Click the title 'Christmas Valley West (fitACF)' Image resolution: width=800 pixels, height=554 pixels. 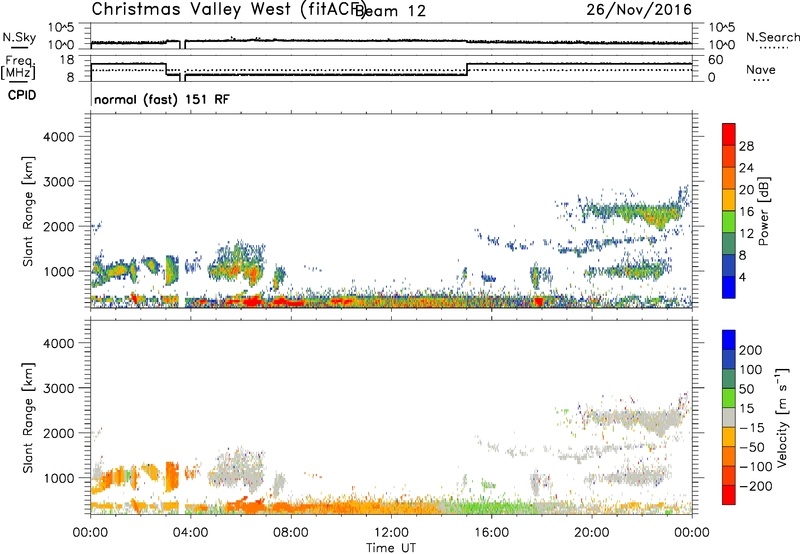(228, 10)
